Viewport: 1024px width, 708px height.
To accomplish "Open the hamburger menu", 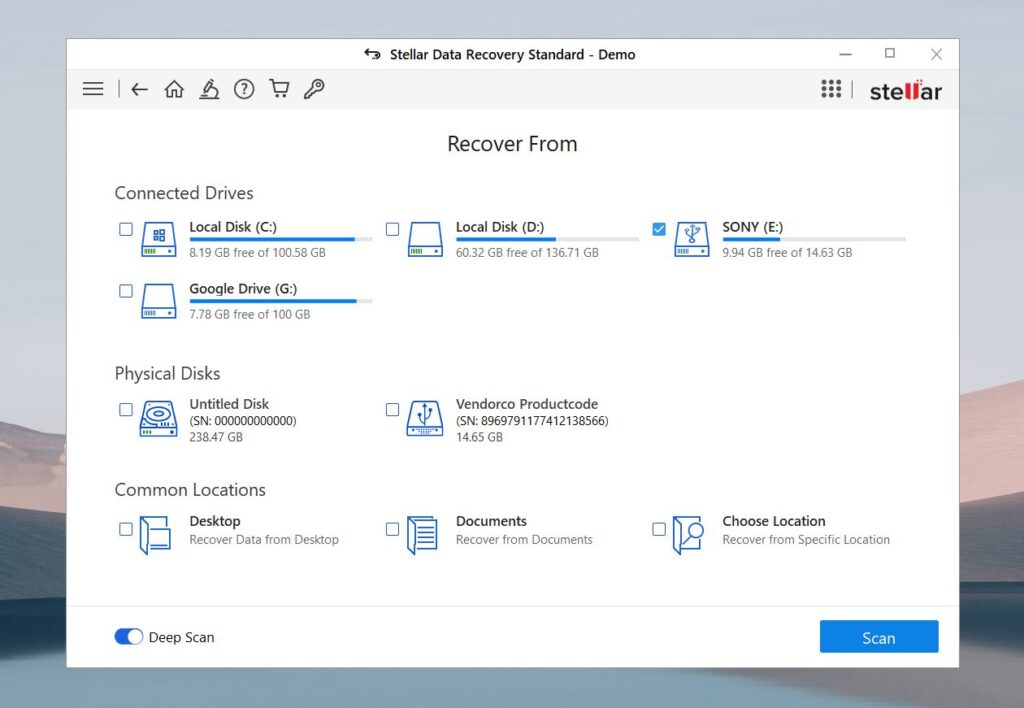I will 92,89.
